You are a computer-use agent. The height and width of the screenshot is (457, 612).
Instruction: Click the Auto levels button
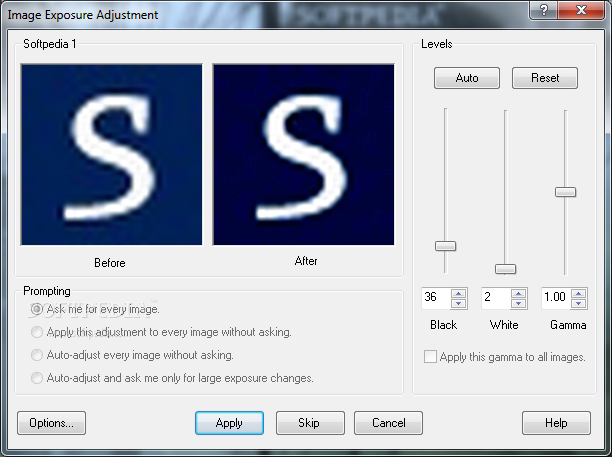click(x=466, y=78)
